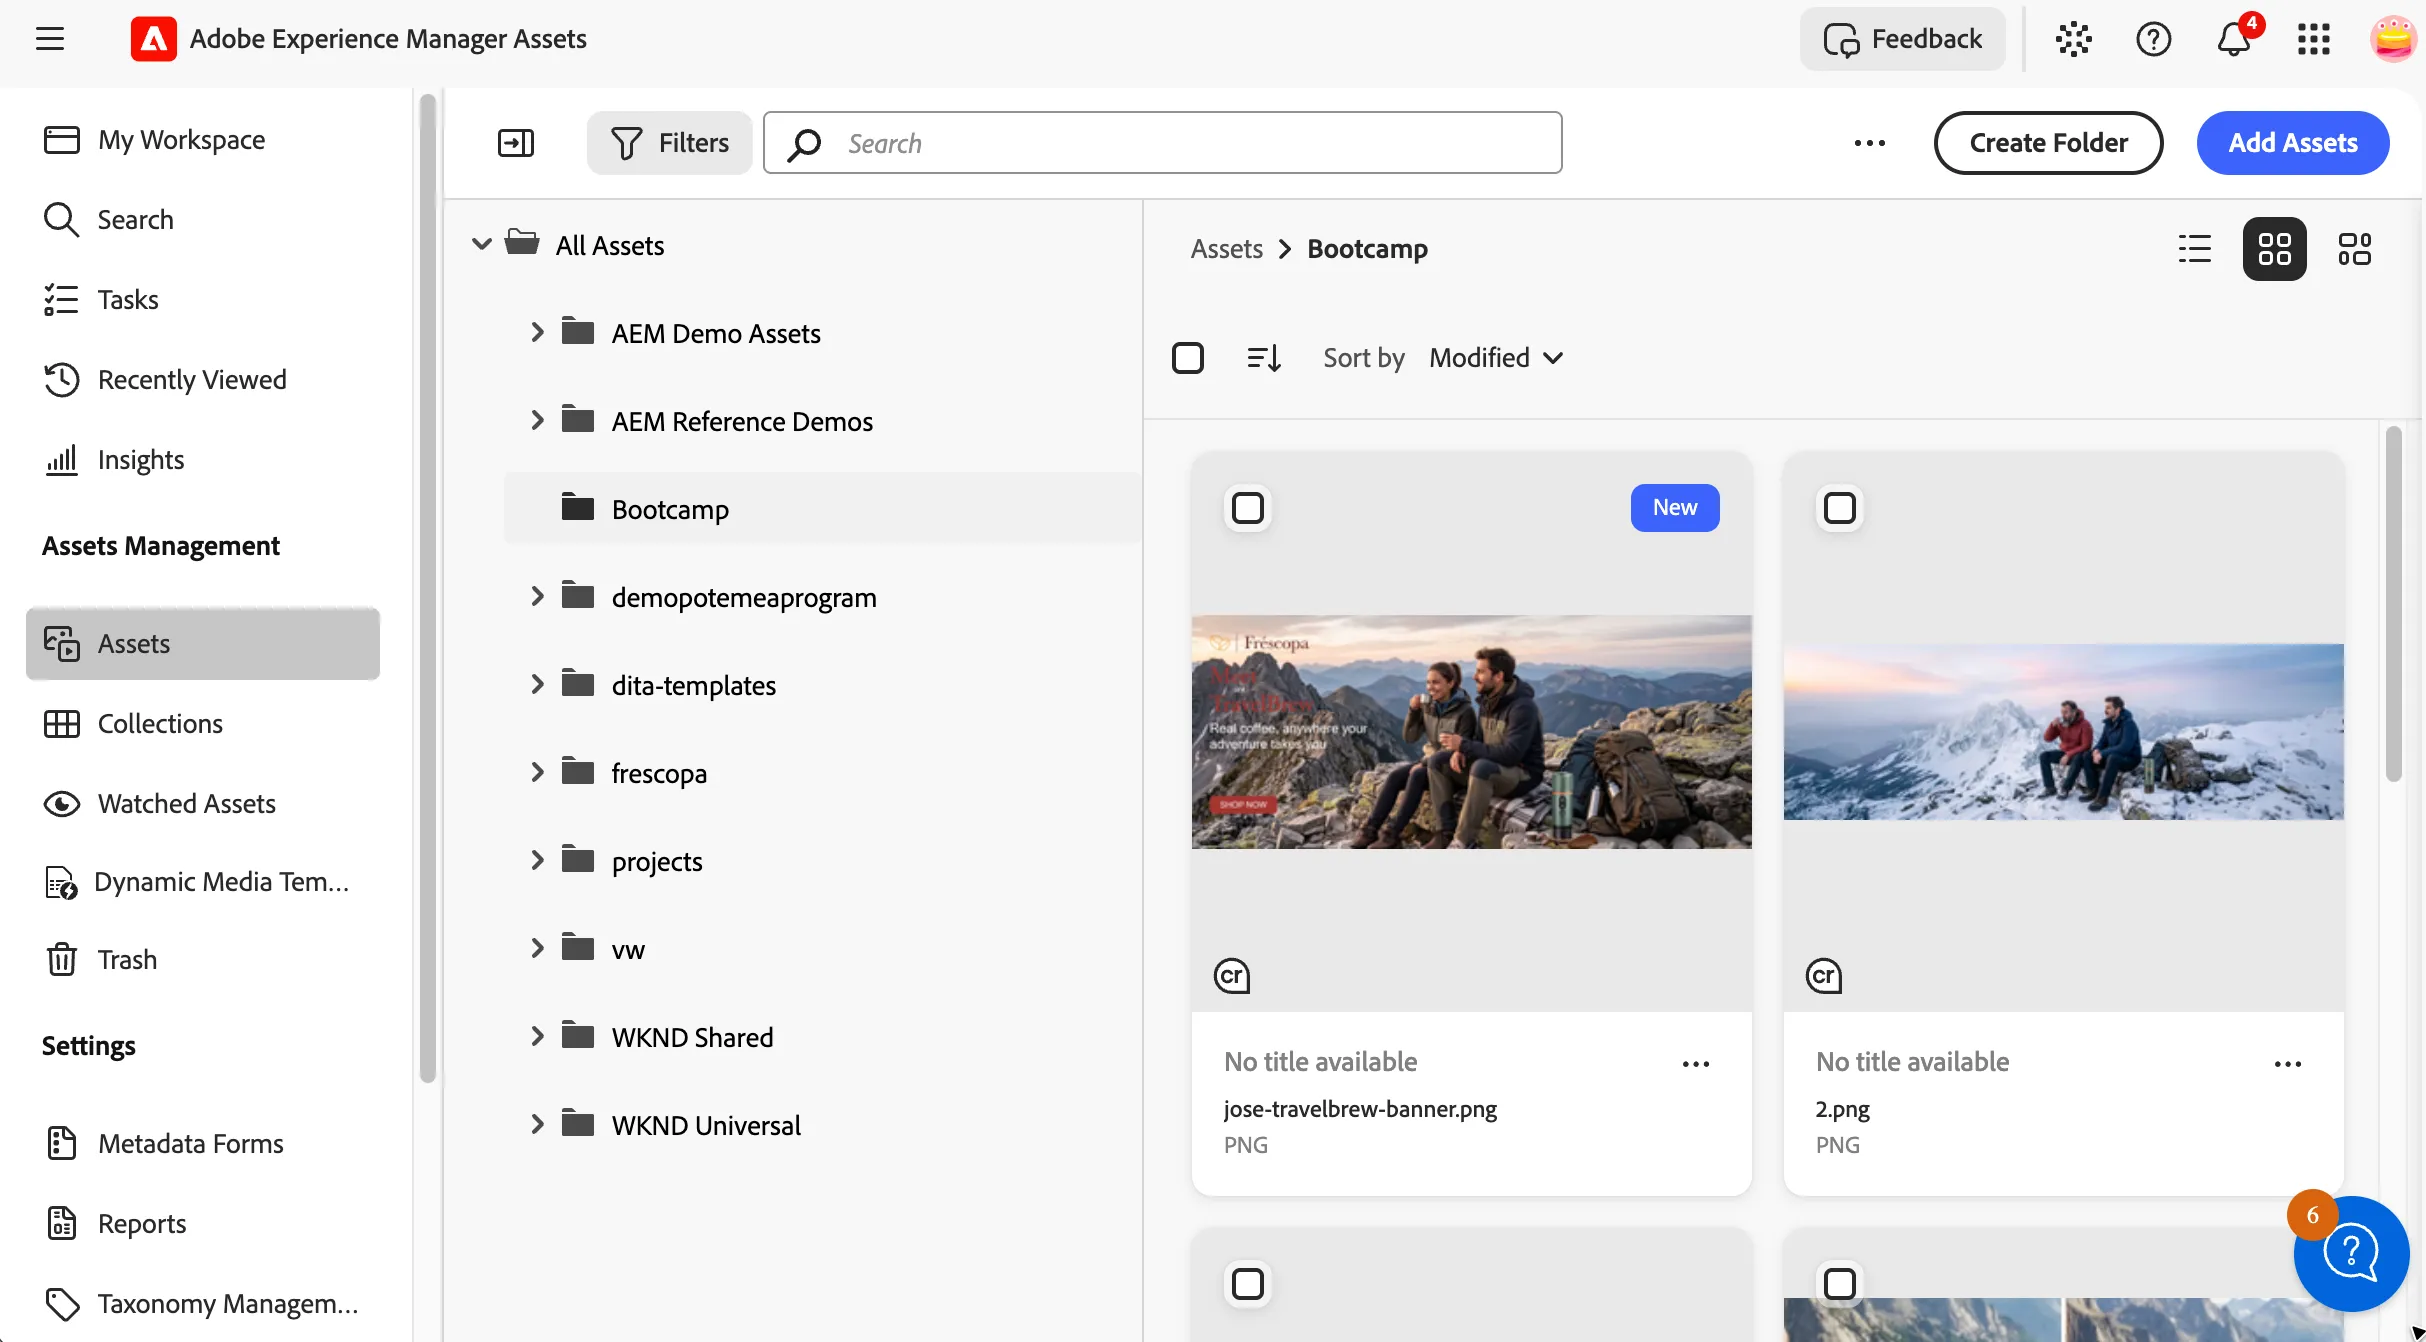This screenshot has height=1342, width=2426.
Task: Expand the AEM Demo Assets folder
Action: [x=537, y=332]
